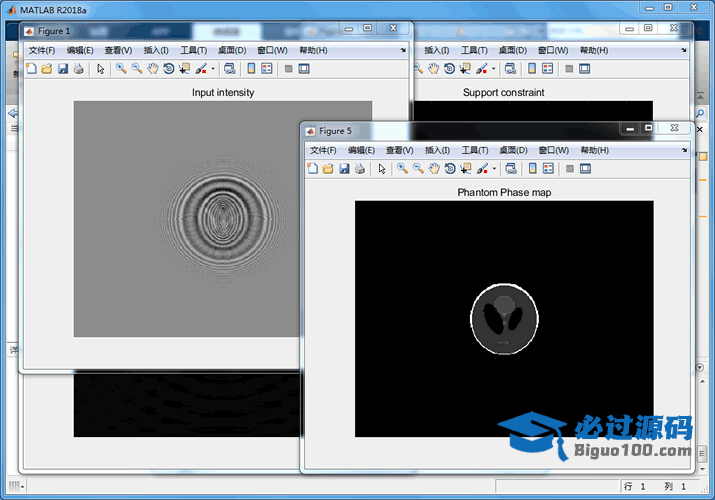Expand Brush tool color dropdown in Figure 5
Viewport: 715px width, 500px height.
[x=494, y=169]
